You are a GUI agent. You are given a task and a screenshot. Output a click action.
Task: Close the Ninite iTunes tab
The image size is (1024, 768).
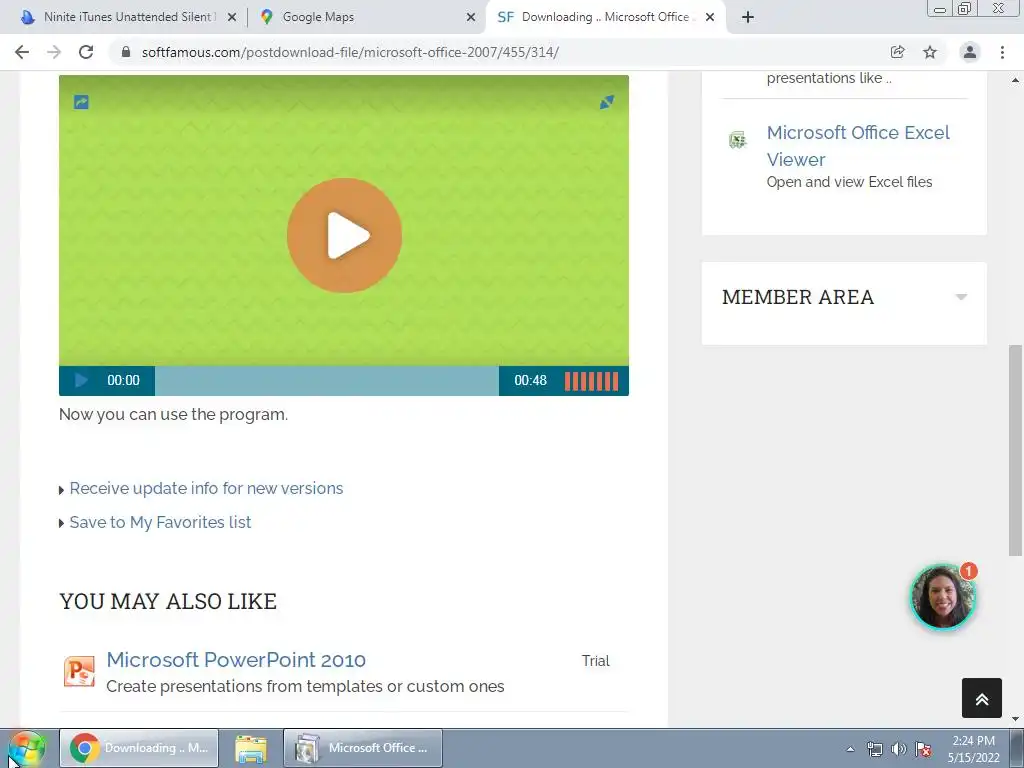pos(232,18)
